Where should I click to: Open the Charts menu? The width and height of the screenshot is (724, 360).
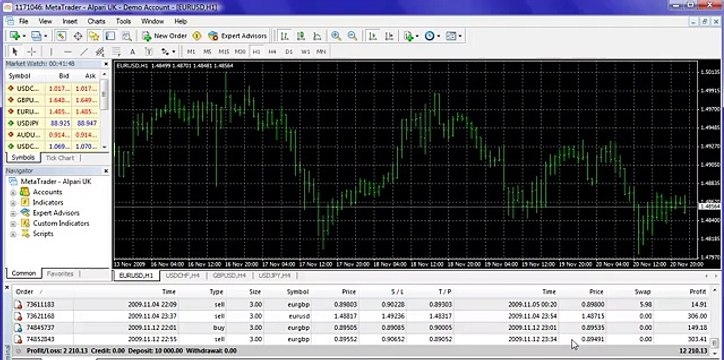96,21
